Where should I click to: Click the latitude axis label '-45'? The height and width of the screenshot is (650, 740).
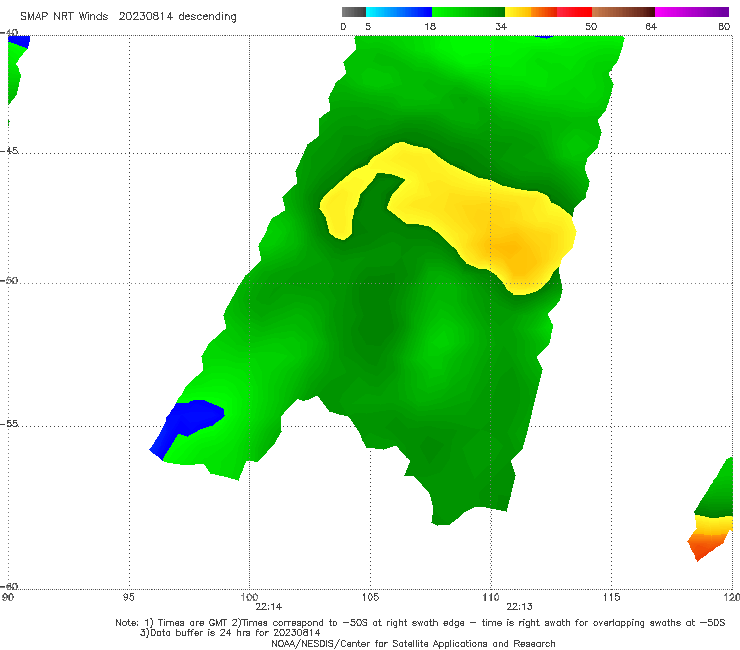(9, 151)
